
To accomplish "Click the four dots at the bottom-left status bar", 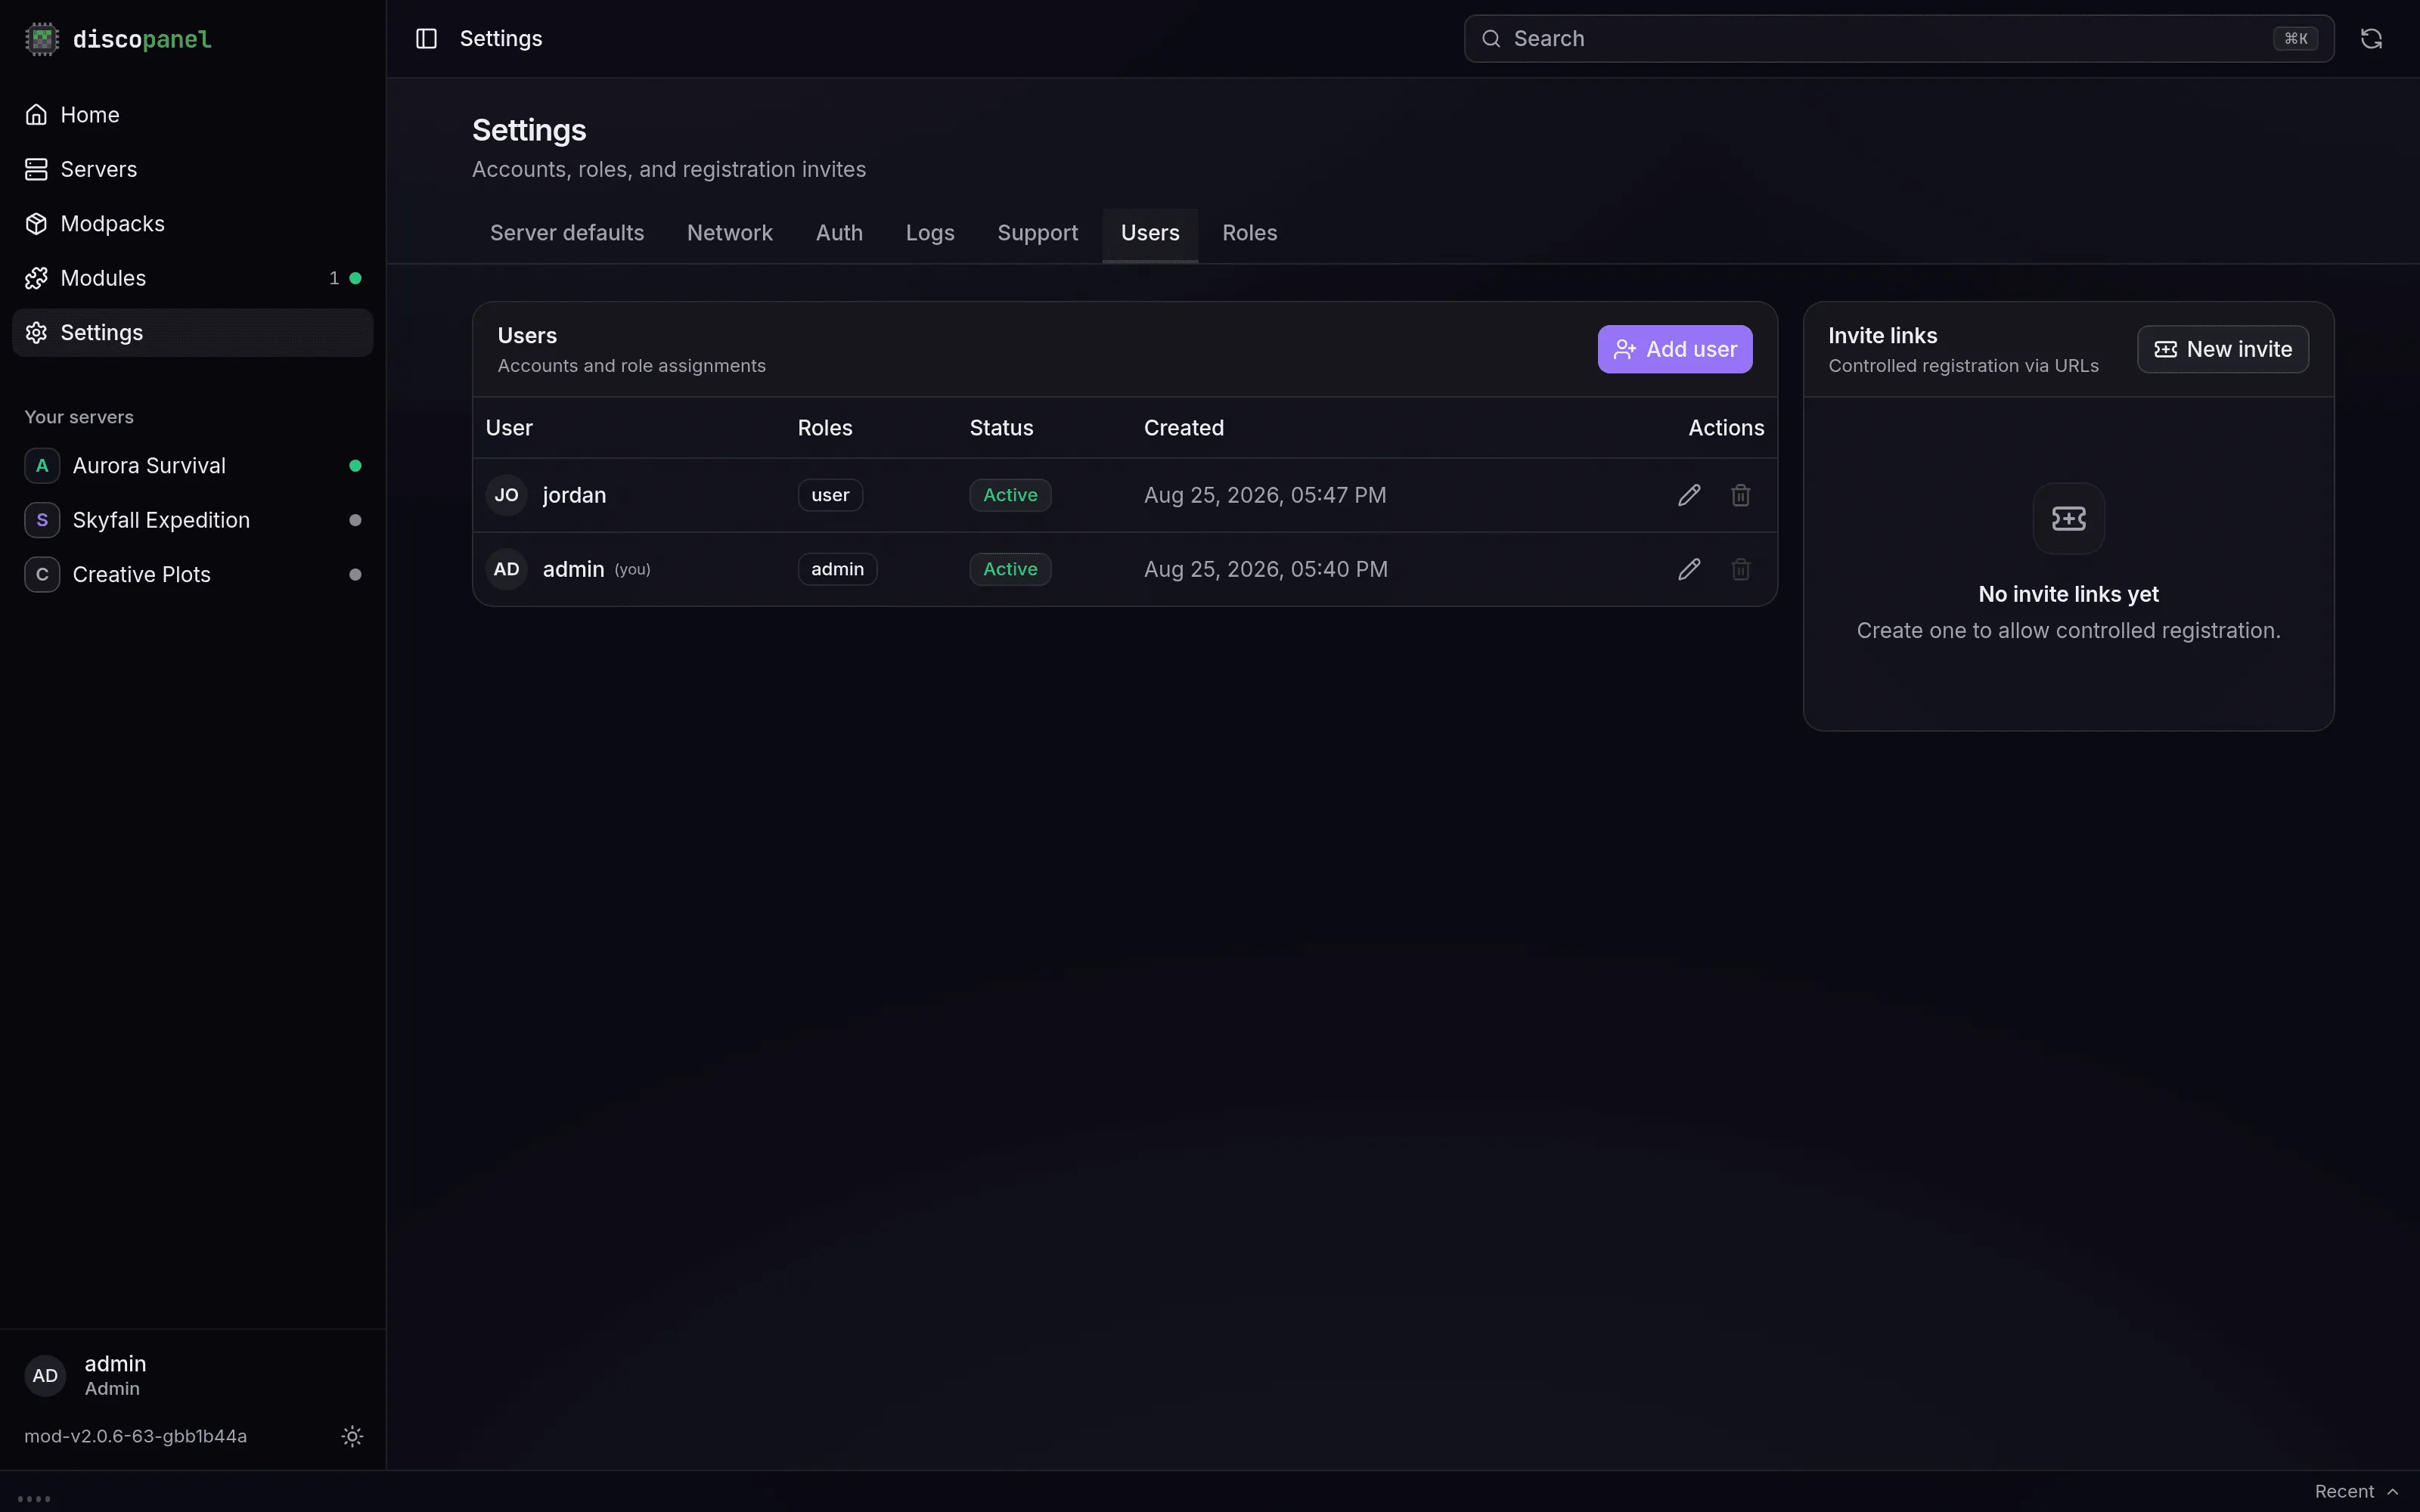I will [34, 1498].
